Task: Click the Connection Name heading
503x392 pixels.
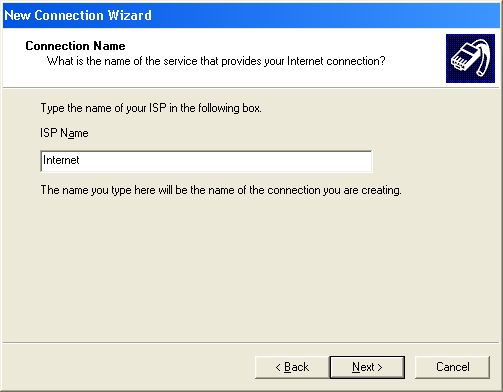Action: click(x=75, y=46)
